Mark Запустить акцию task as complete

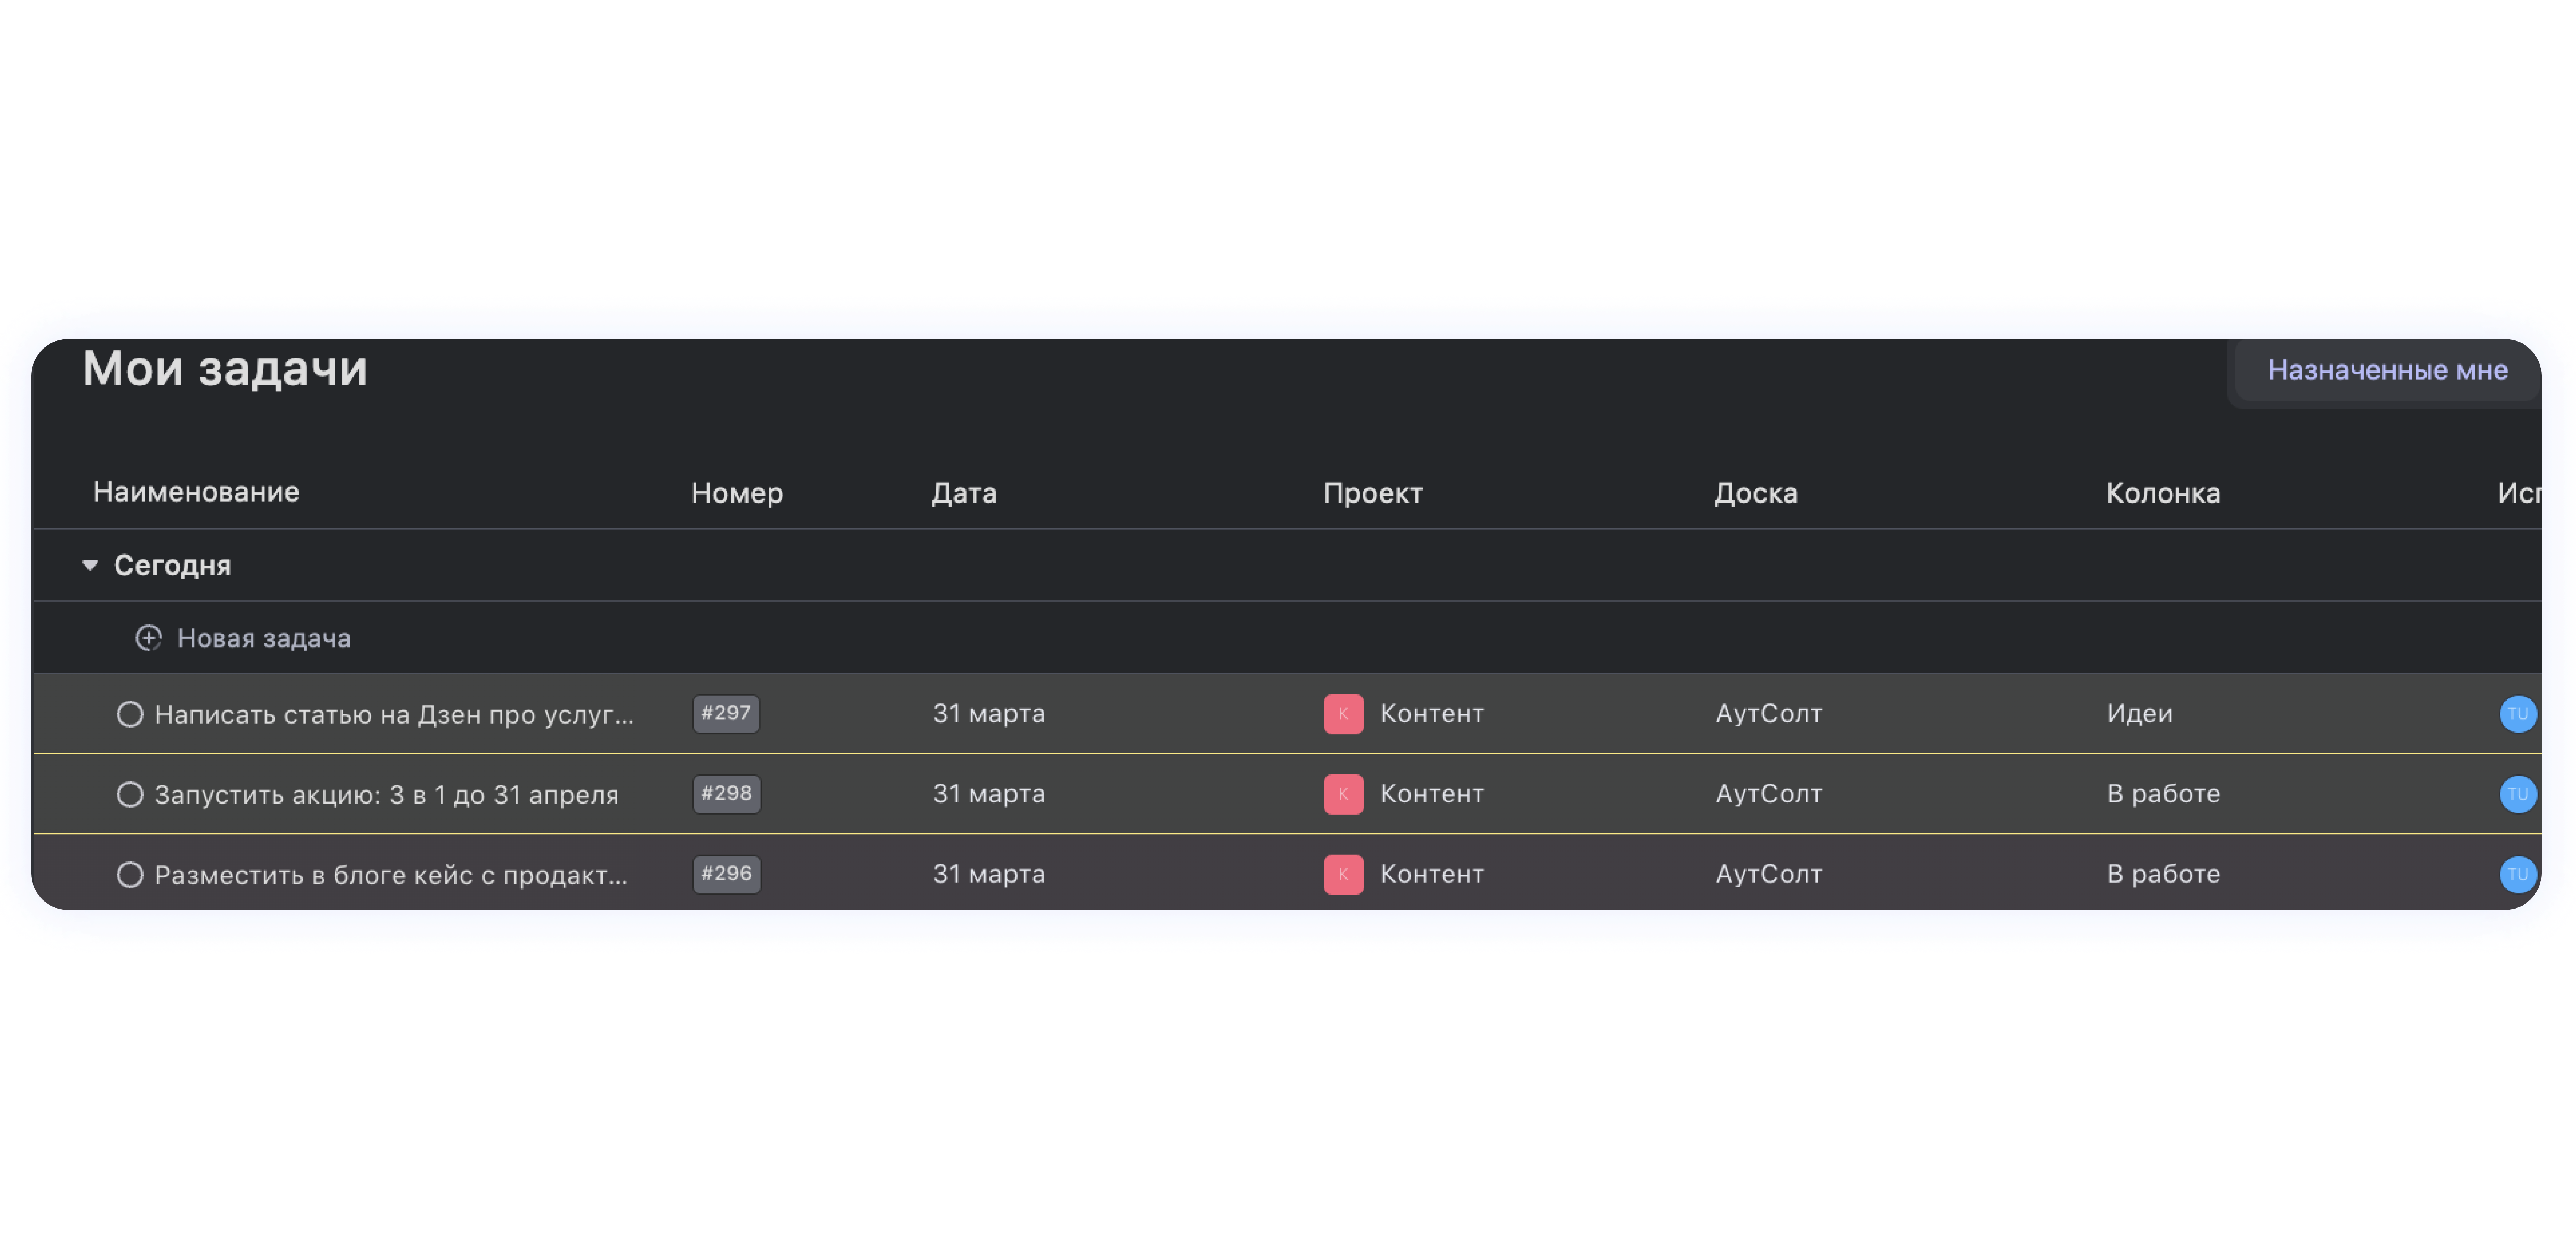tap(130, 794)
